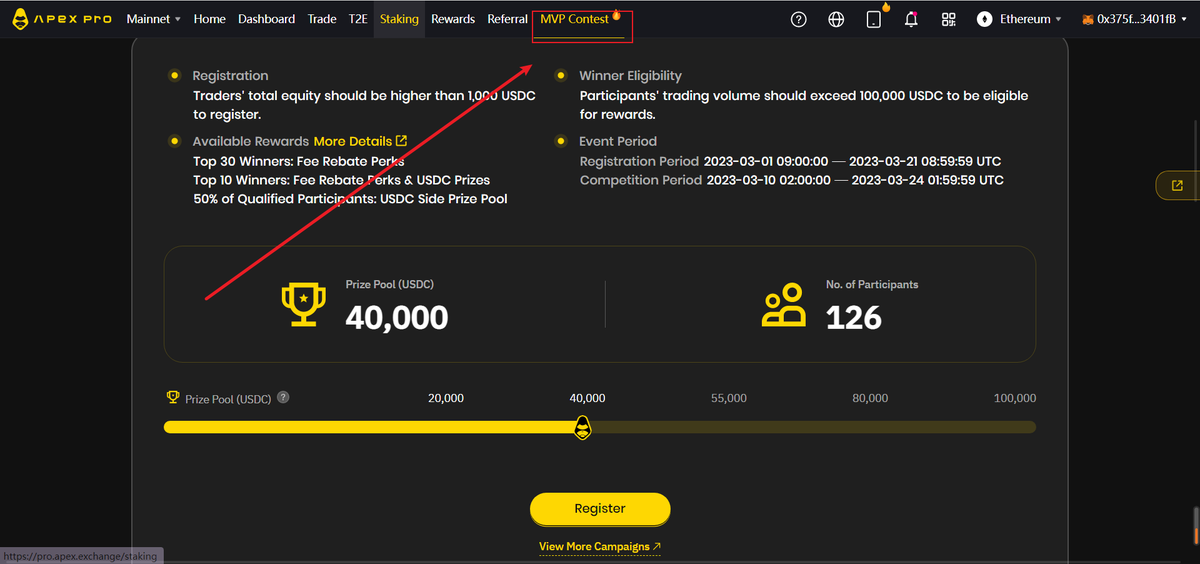
Task: Click the ApeX Pro logo
Action: (62, 19)
